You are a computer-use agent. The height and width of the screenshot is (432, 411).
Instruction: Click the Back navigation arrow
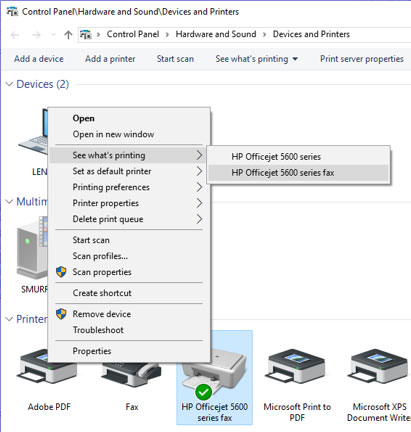tap(15, 35)
